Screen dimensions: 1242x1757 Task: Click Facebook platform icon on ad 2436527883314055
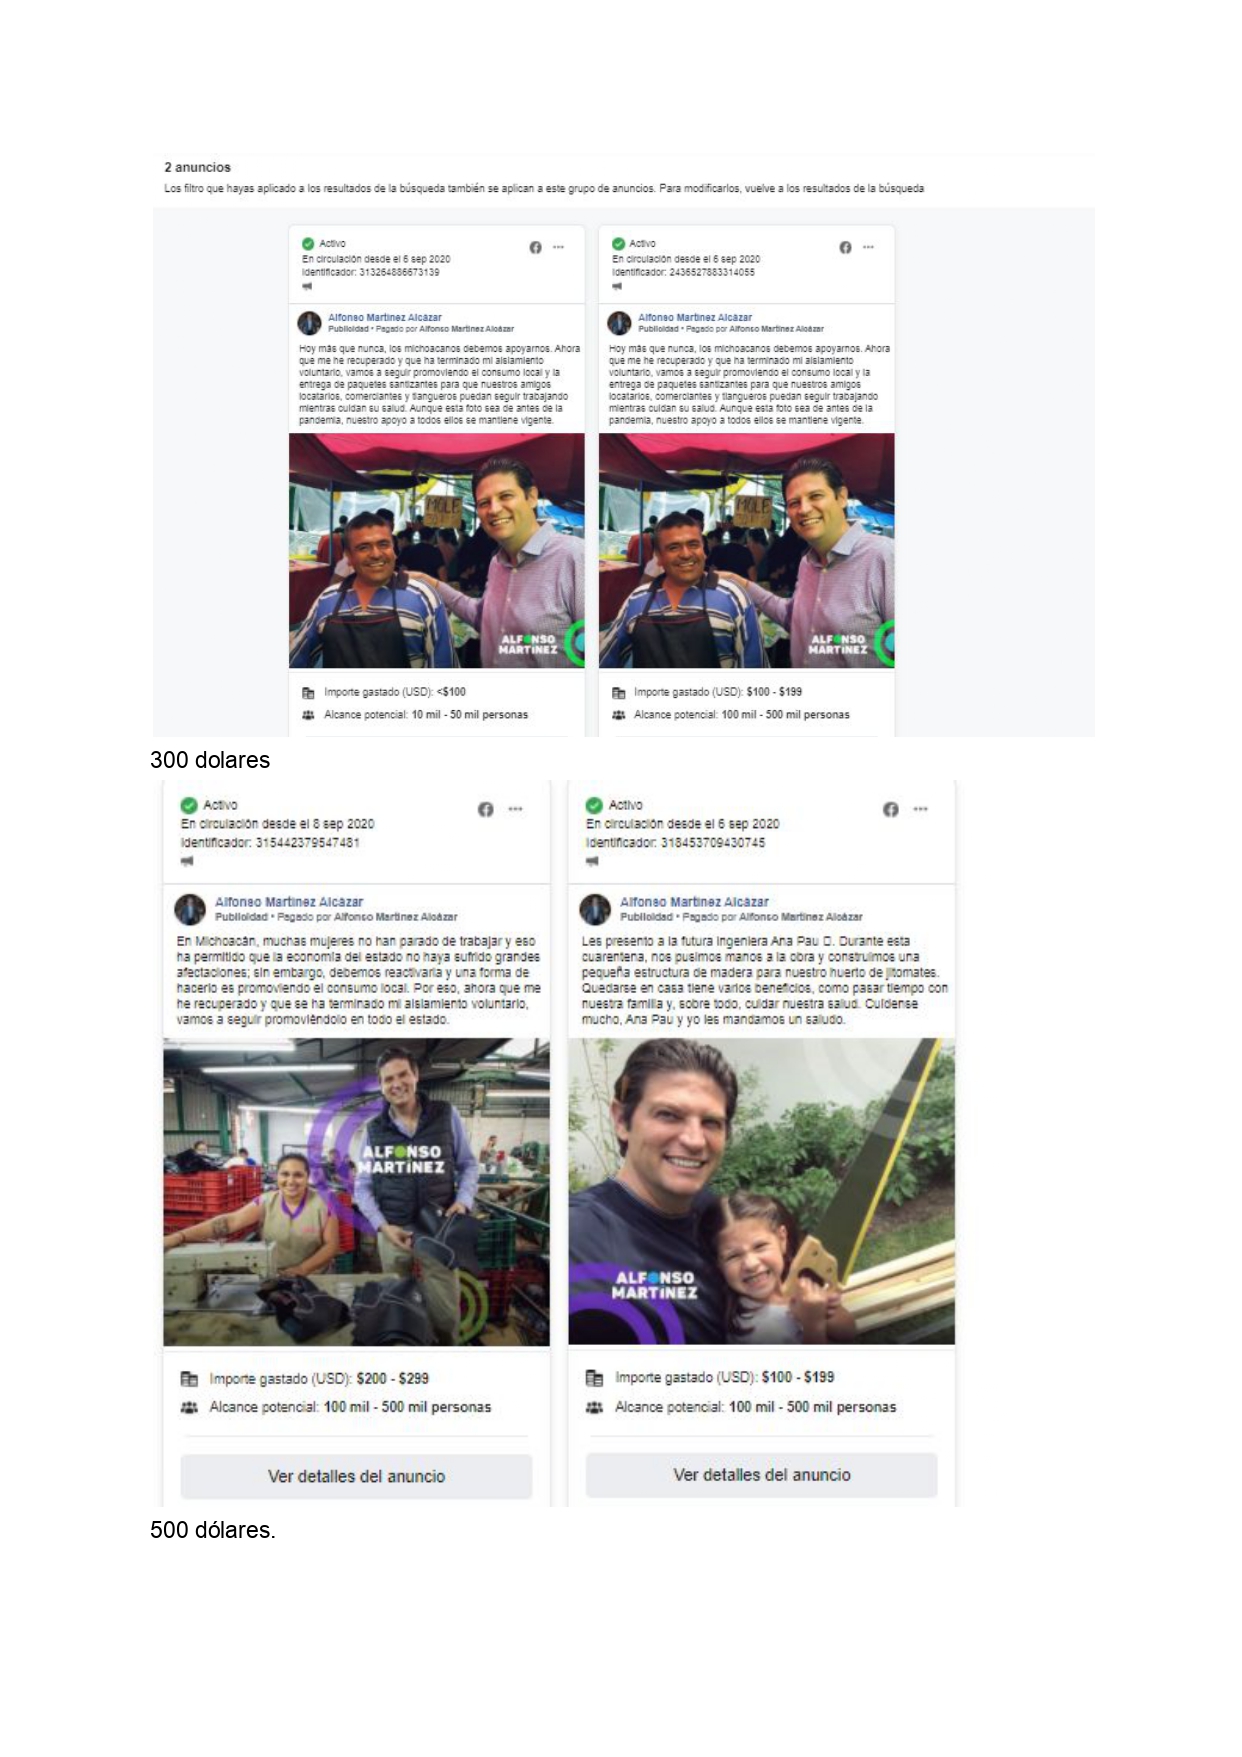point(845,247)
